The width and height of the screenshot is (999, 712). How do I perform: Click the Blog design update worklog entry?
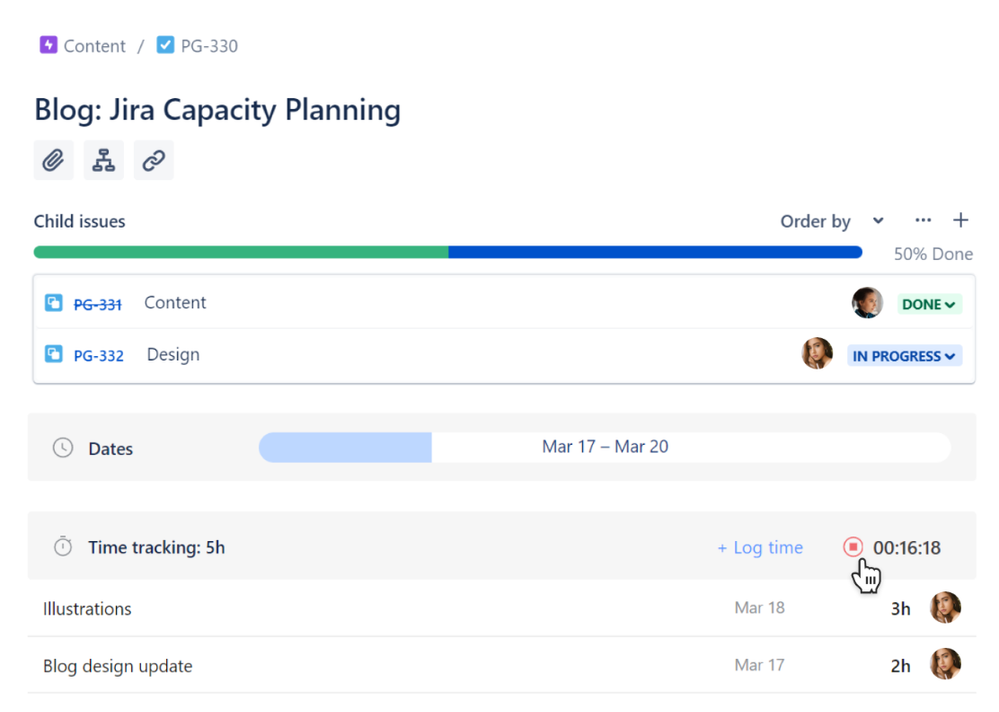point(118,666)
